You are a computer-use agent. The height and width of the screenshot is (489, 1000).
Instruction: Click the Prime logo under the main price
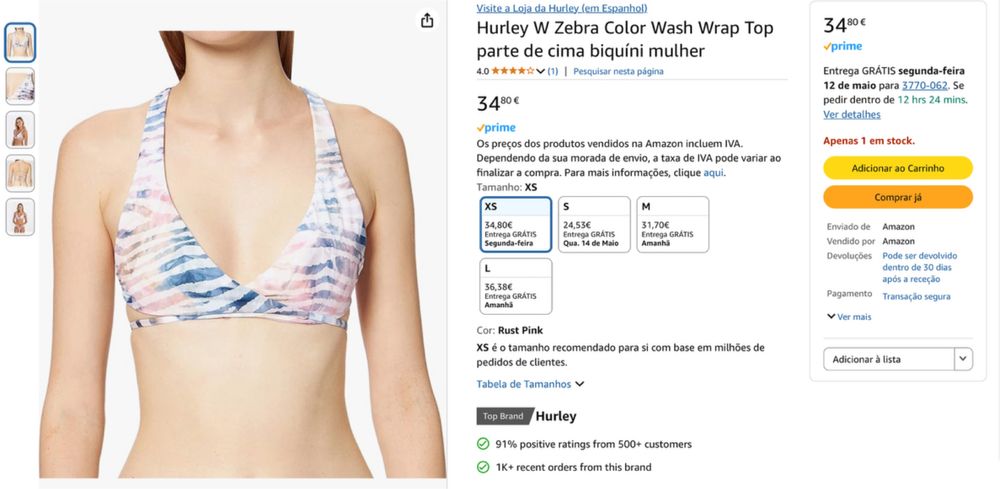(x=496, y=128)
